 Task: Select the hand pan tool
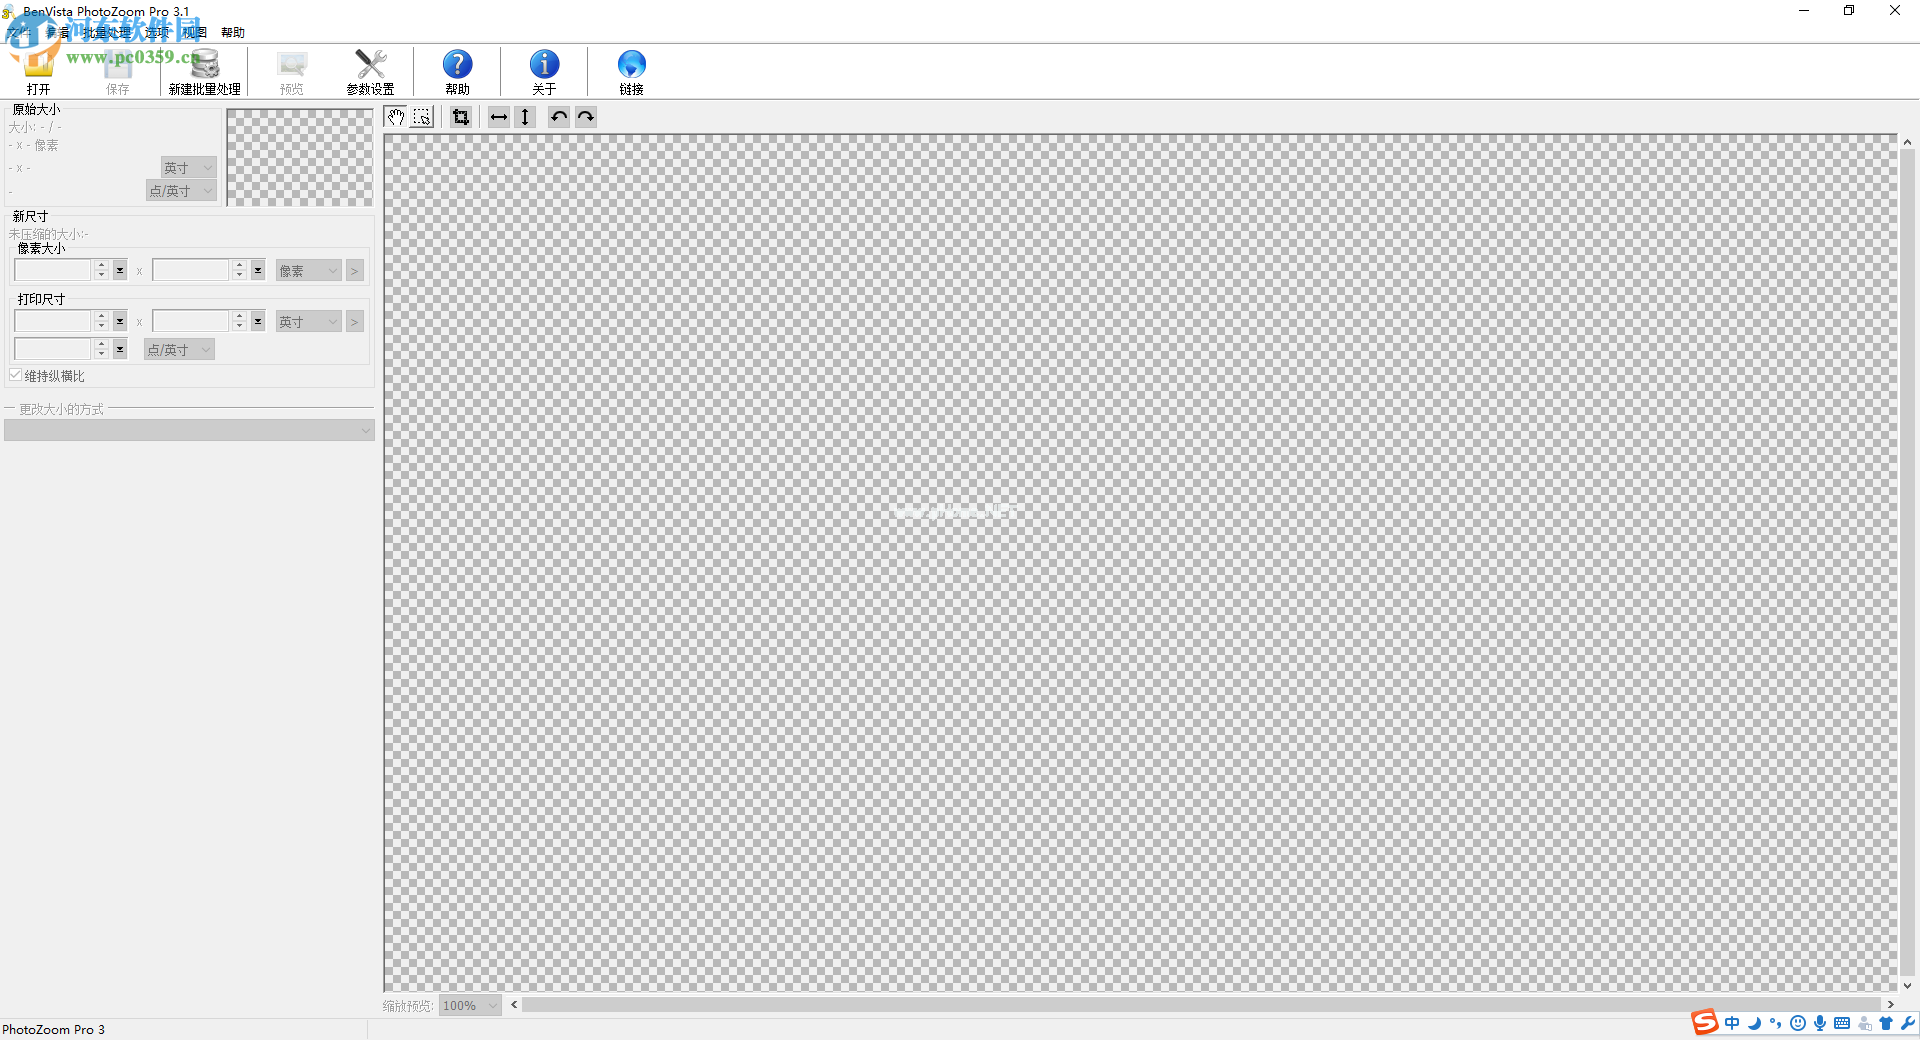tap(396, 117)
